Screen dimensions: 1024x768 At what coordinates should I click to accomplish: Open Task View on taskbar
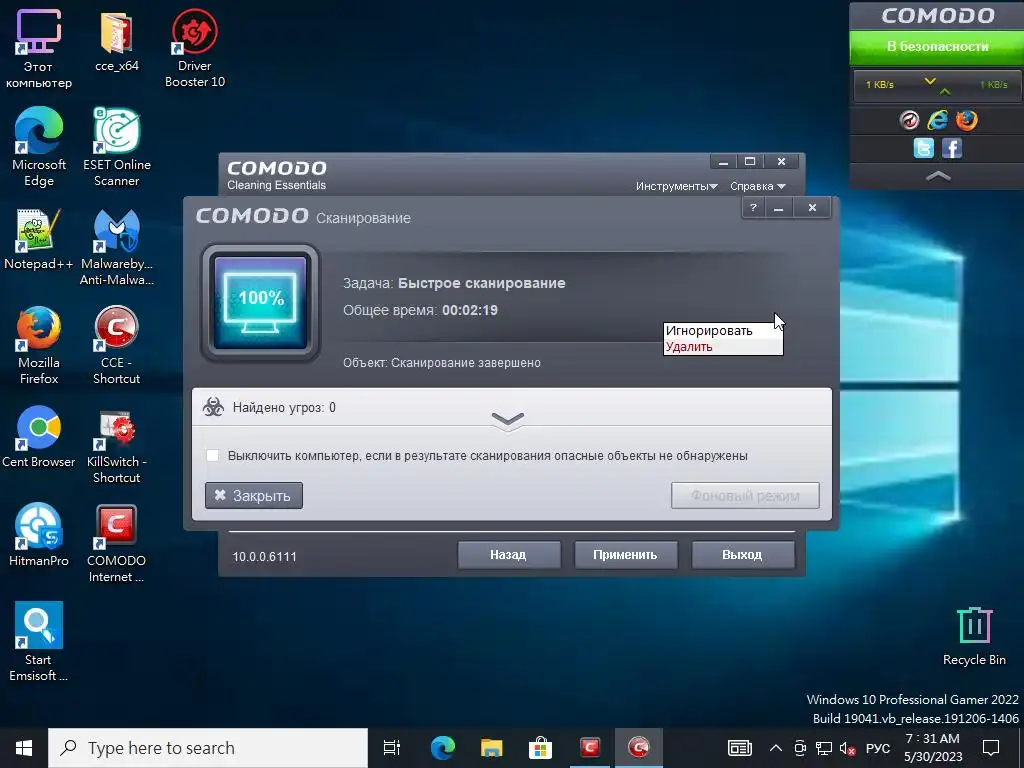tap(392, 748)
